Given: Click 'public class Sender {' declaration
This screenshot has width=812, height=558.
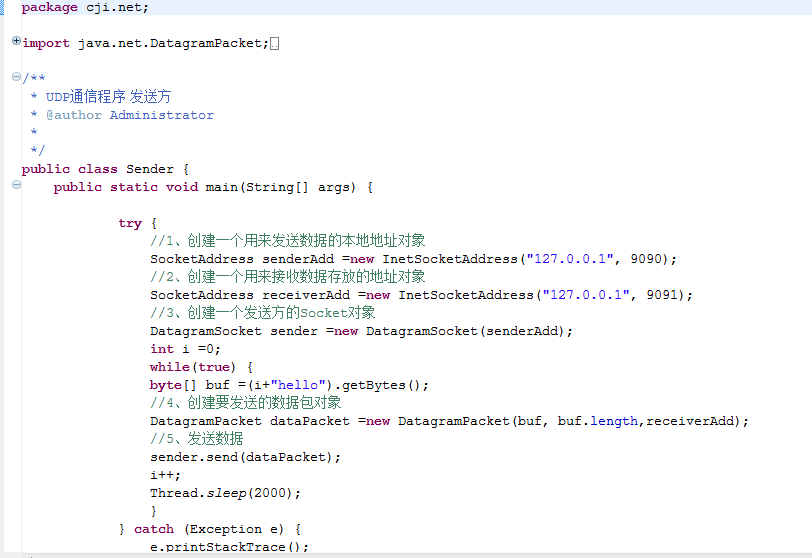Looking at the screenshot, I should 105,169.
